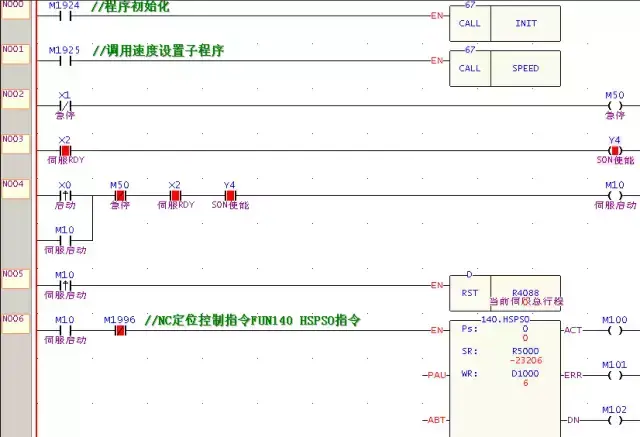The width and height of the screenshot is (640, 437).
Task: Click the ABT input label of HSPSO
Action: (x=436, y=420)
